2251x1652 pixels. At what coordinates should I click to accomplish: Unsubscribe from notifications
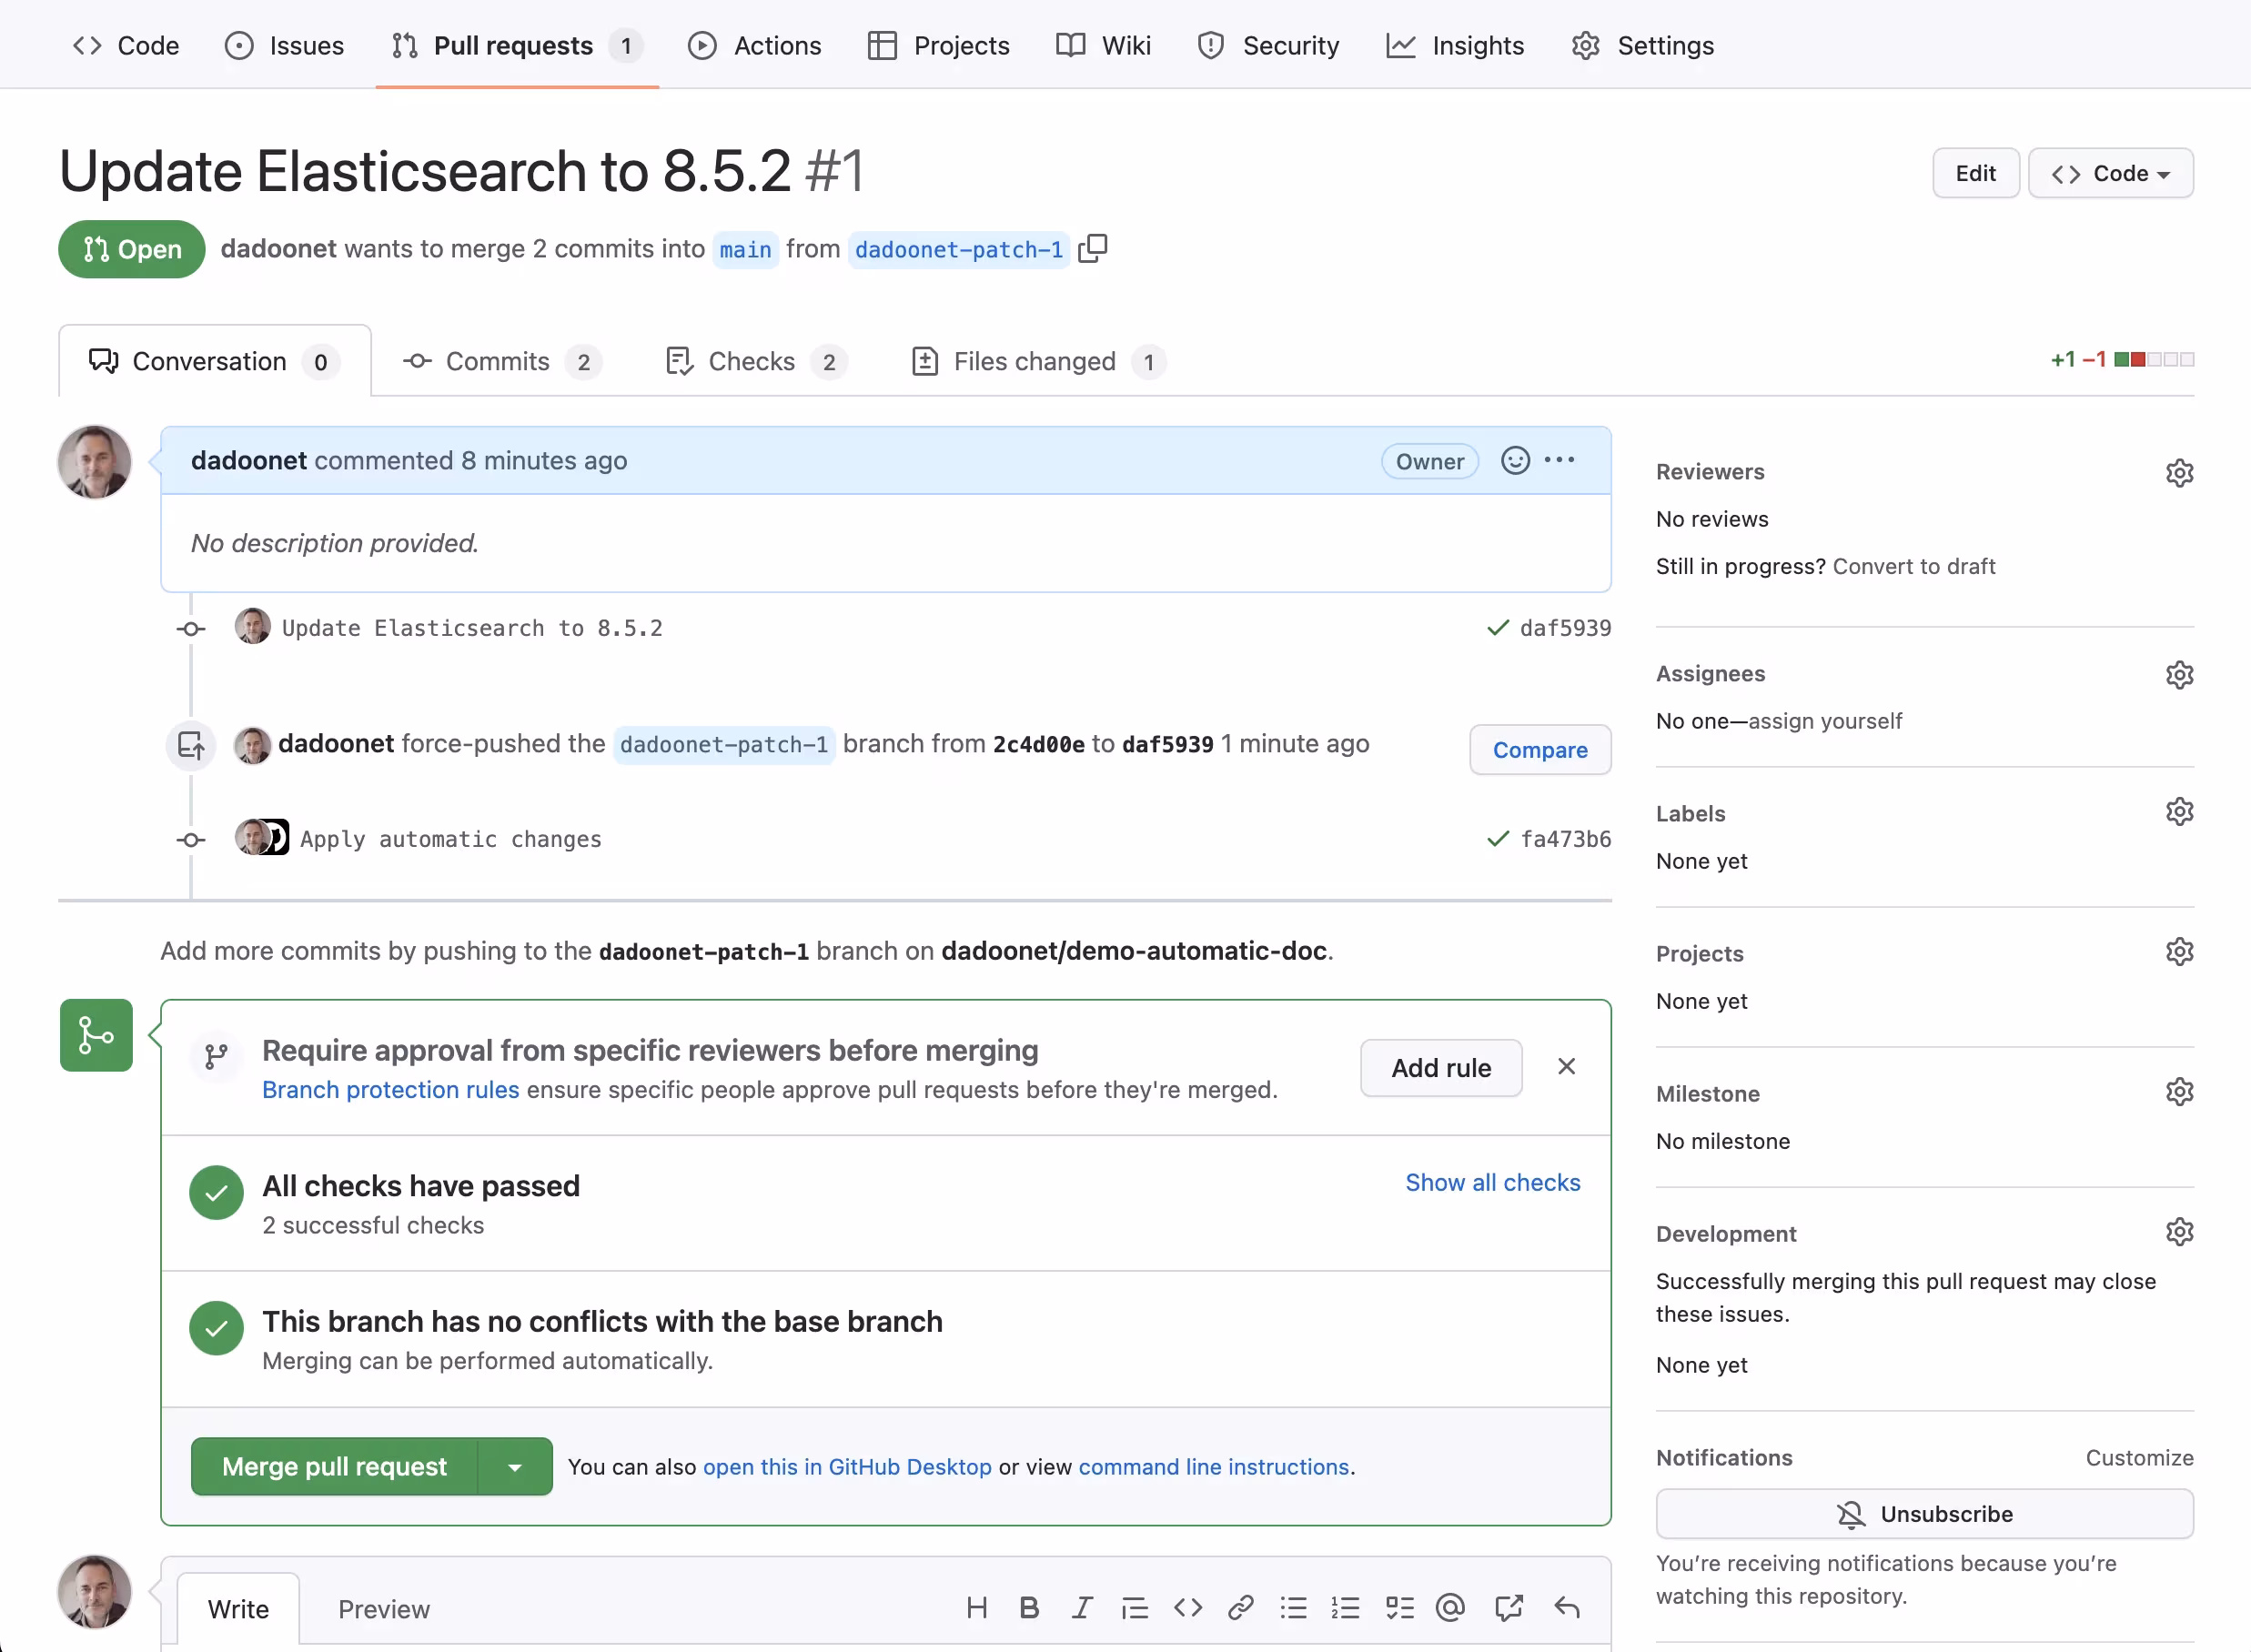(1924, 1514)
